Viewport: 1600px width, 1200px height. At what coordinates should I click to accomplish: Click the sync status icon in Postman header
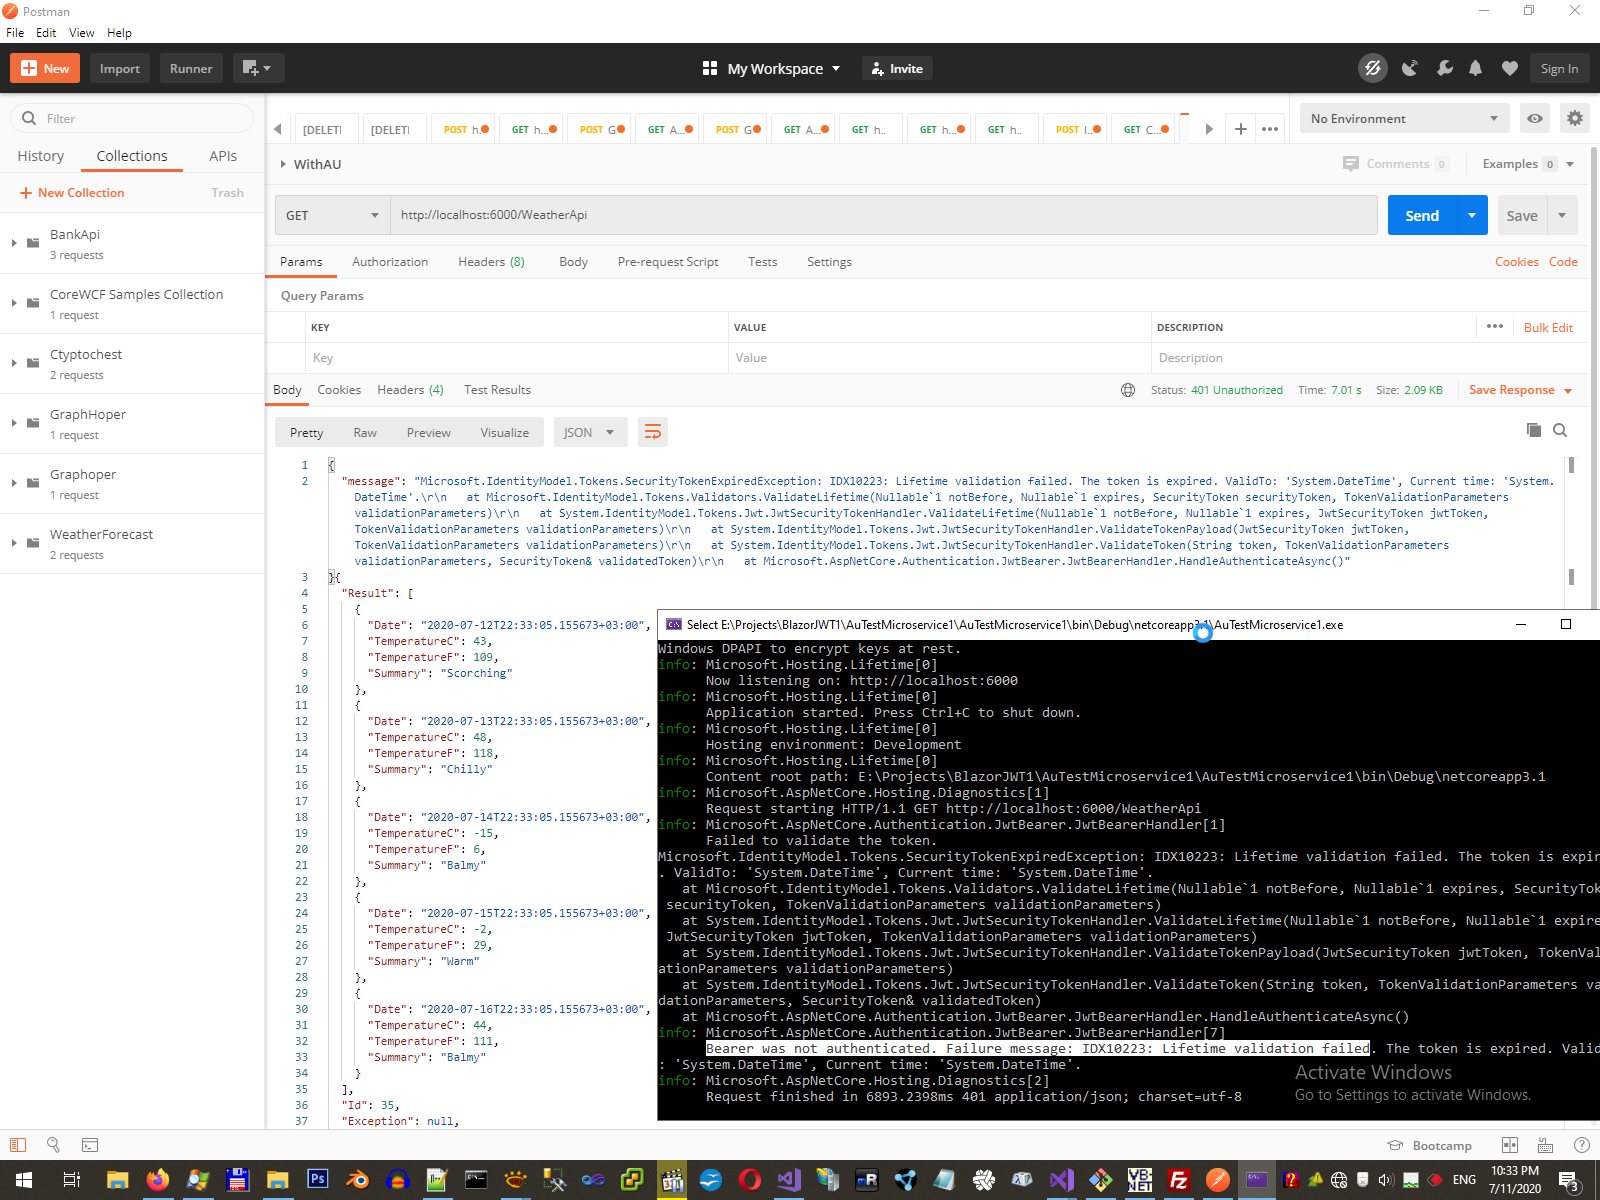[1373, 68]
